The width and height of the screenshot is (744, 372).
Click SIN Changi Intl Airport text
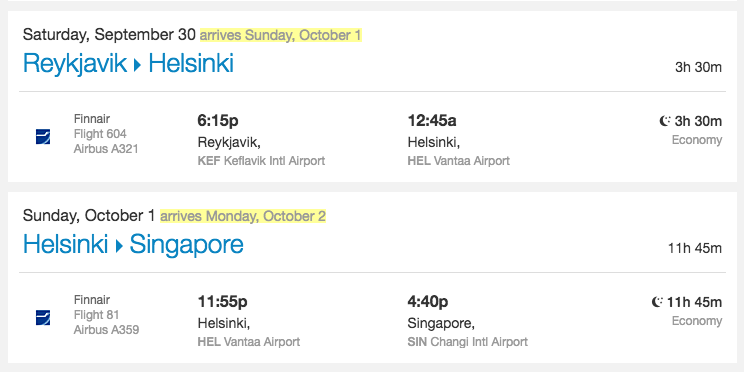click(x=467, y=342)
